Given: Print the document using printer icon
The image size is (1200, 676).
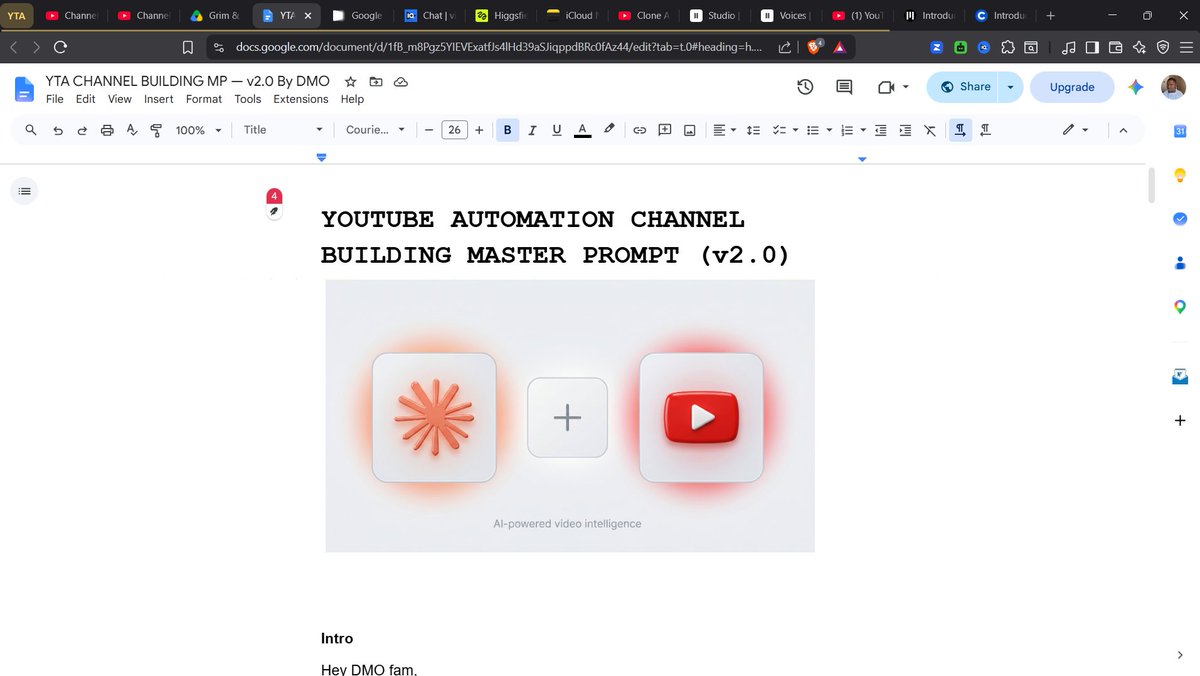Looking at the screenshot, I should point(107,130).
